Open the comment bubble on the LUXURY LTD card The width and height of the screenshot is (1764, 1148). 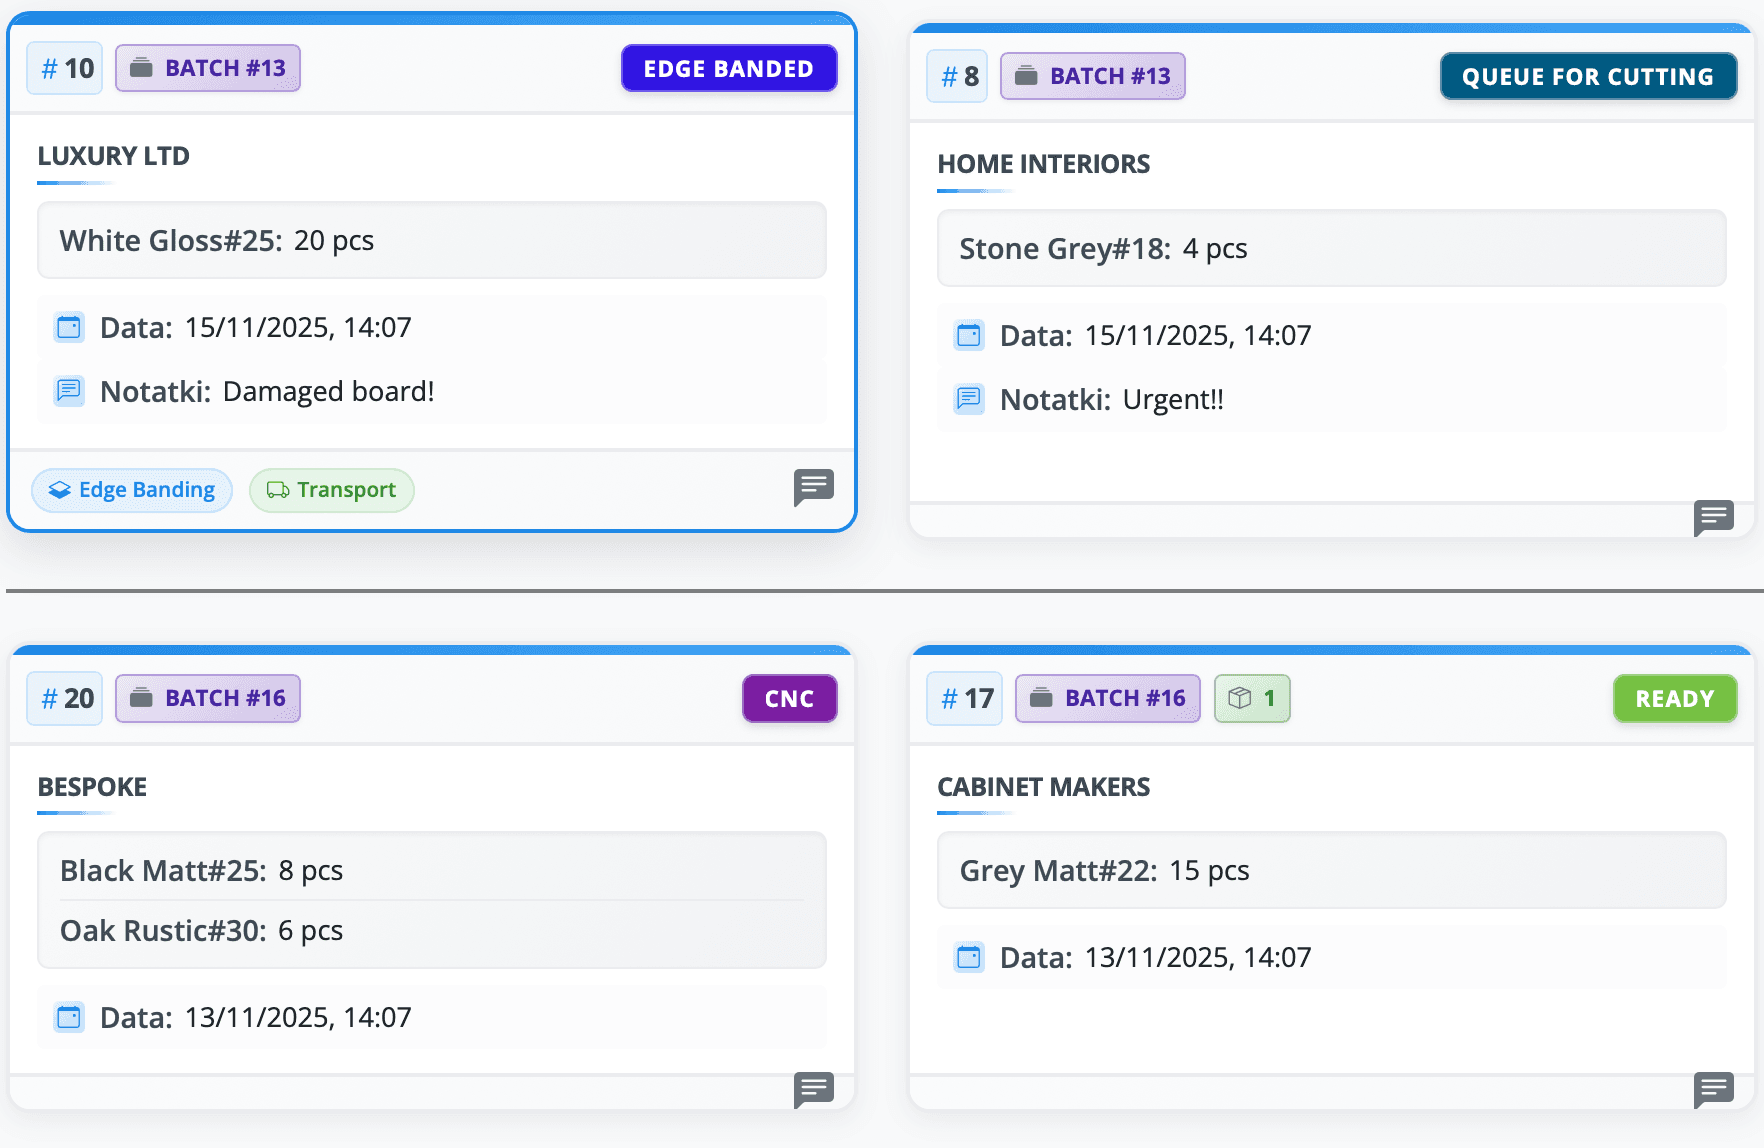point(814,489)
